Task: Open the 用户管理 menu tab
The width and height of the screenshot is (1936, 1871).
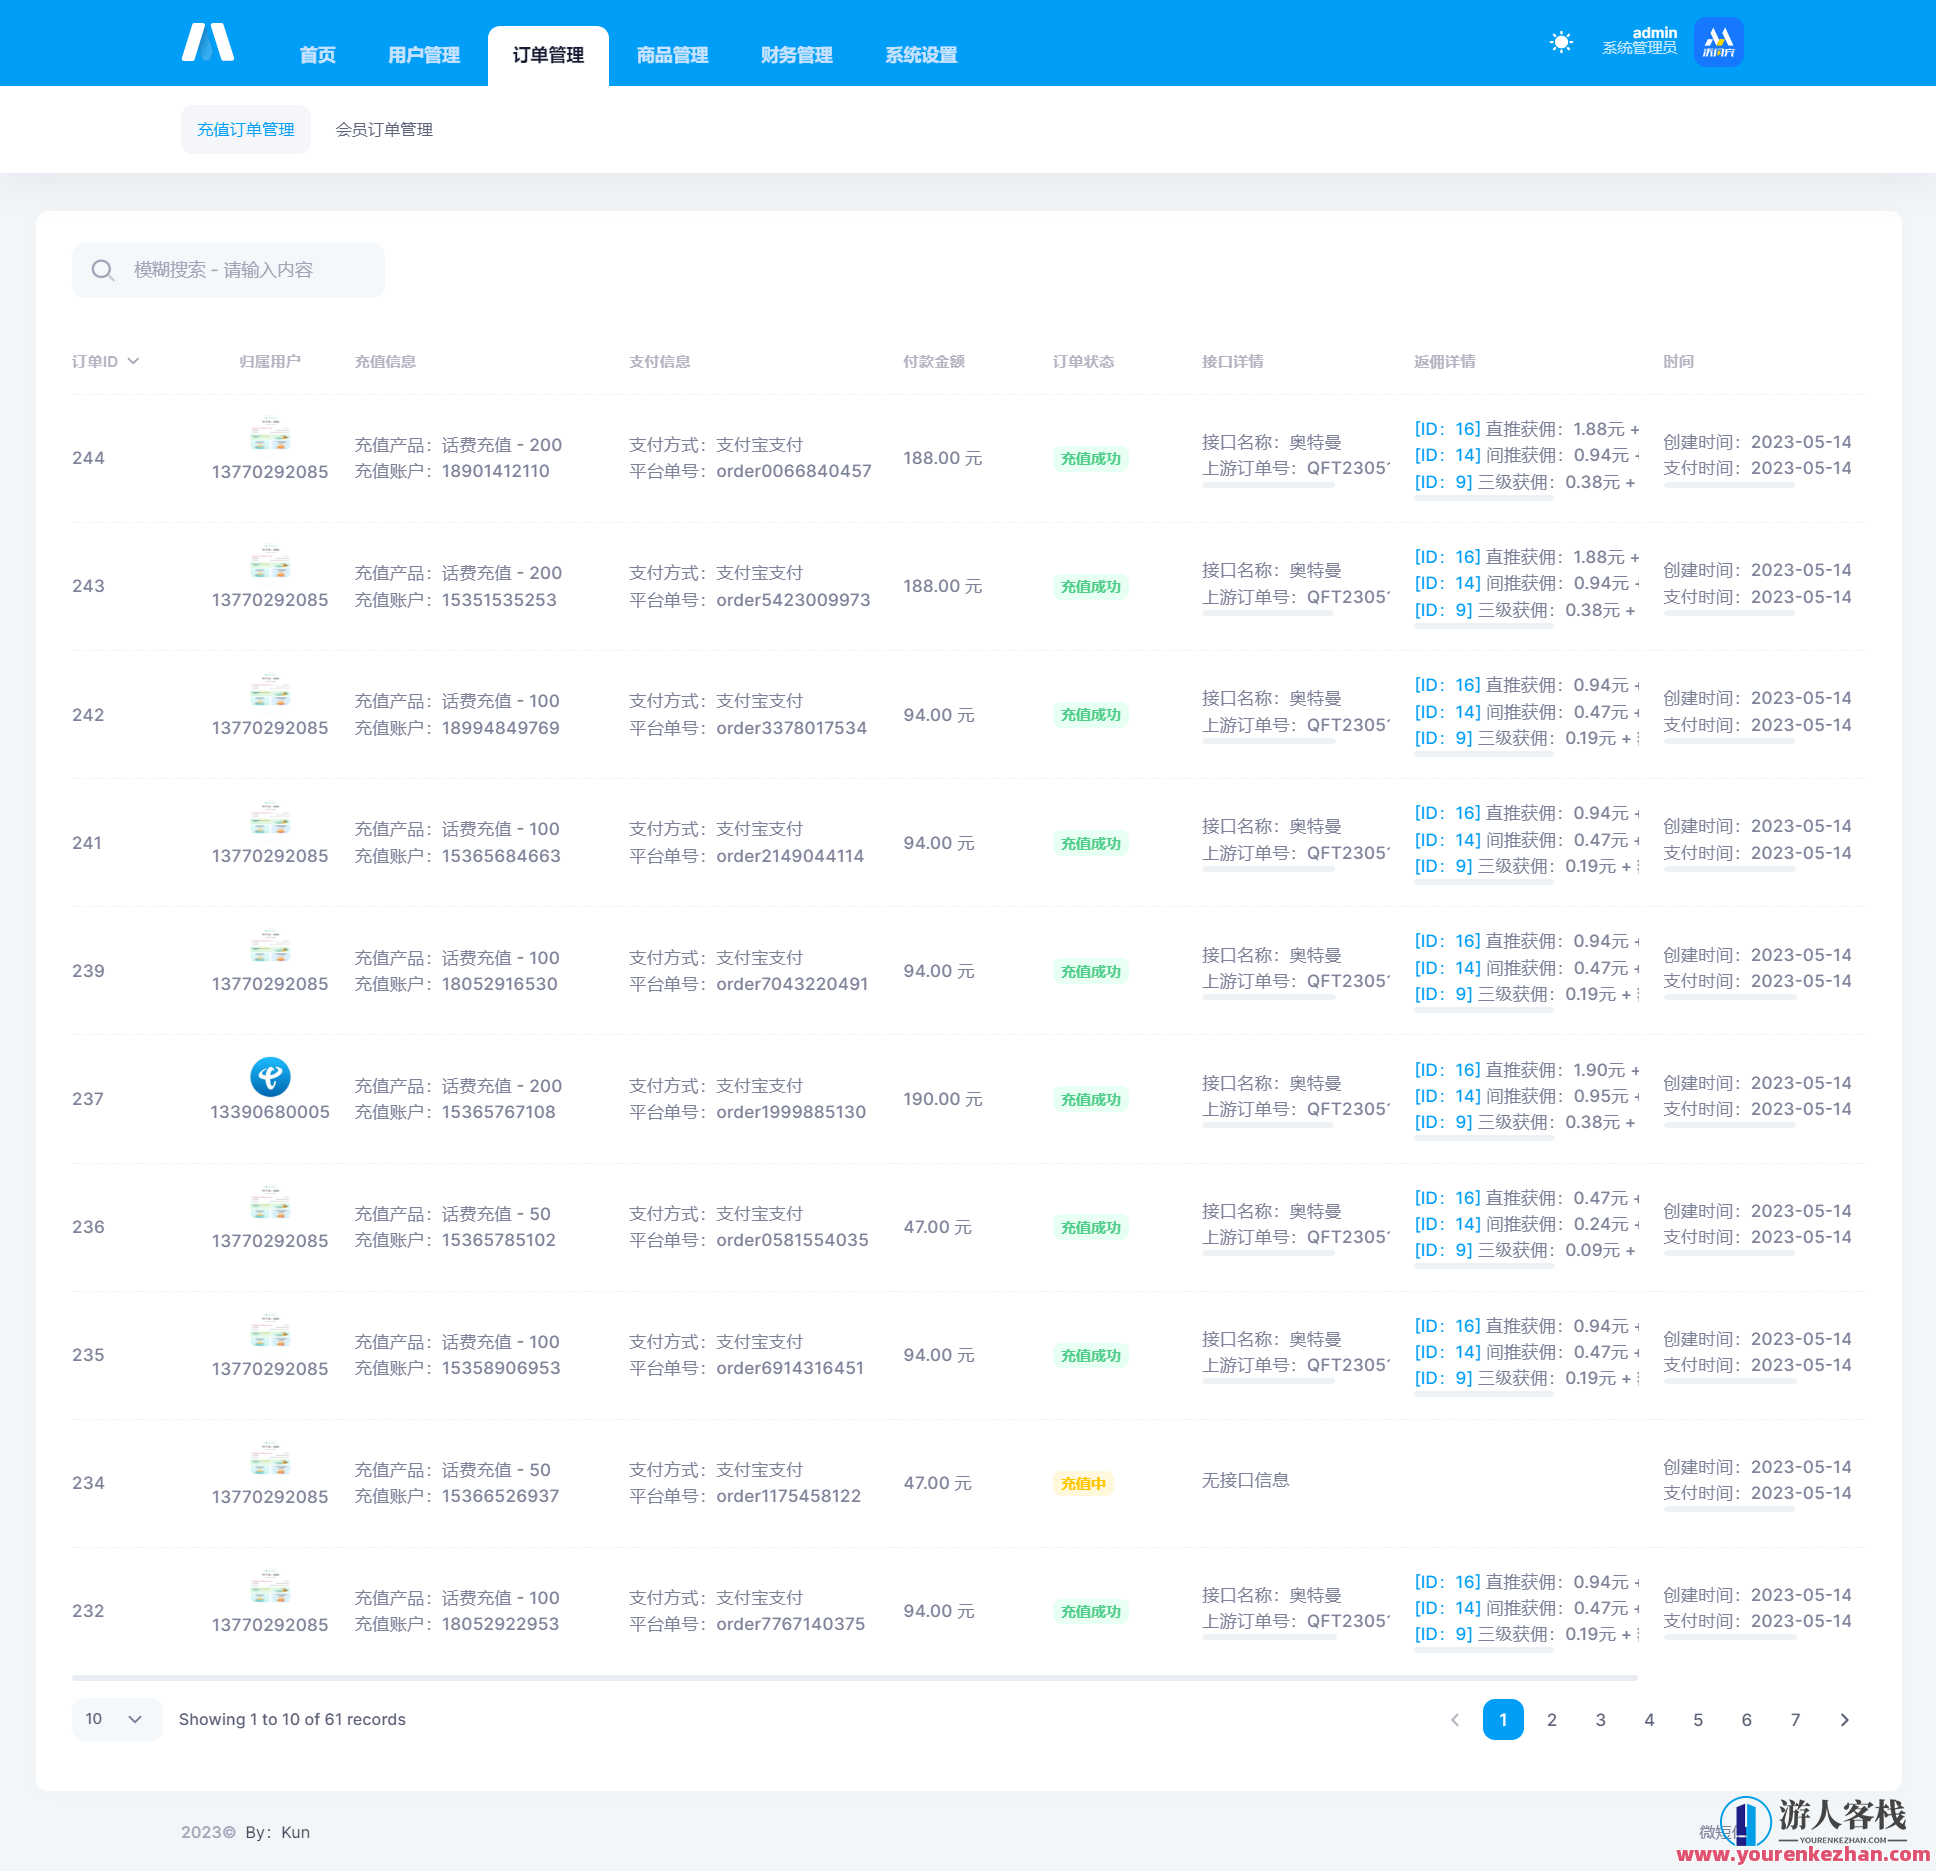Action: [x=424, y=55]
